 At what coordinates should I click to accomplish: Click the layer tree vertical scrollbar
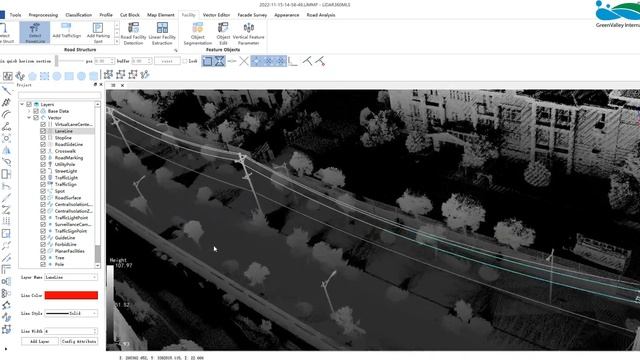(x=98, y=253)
